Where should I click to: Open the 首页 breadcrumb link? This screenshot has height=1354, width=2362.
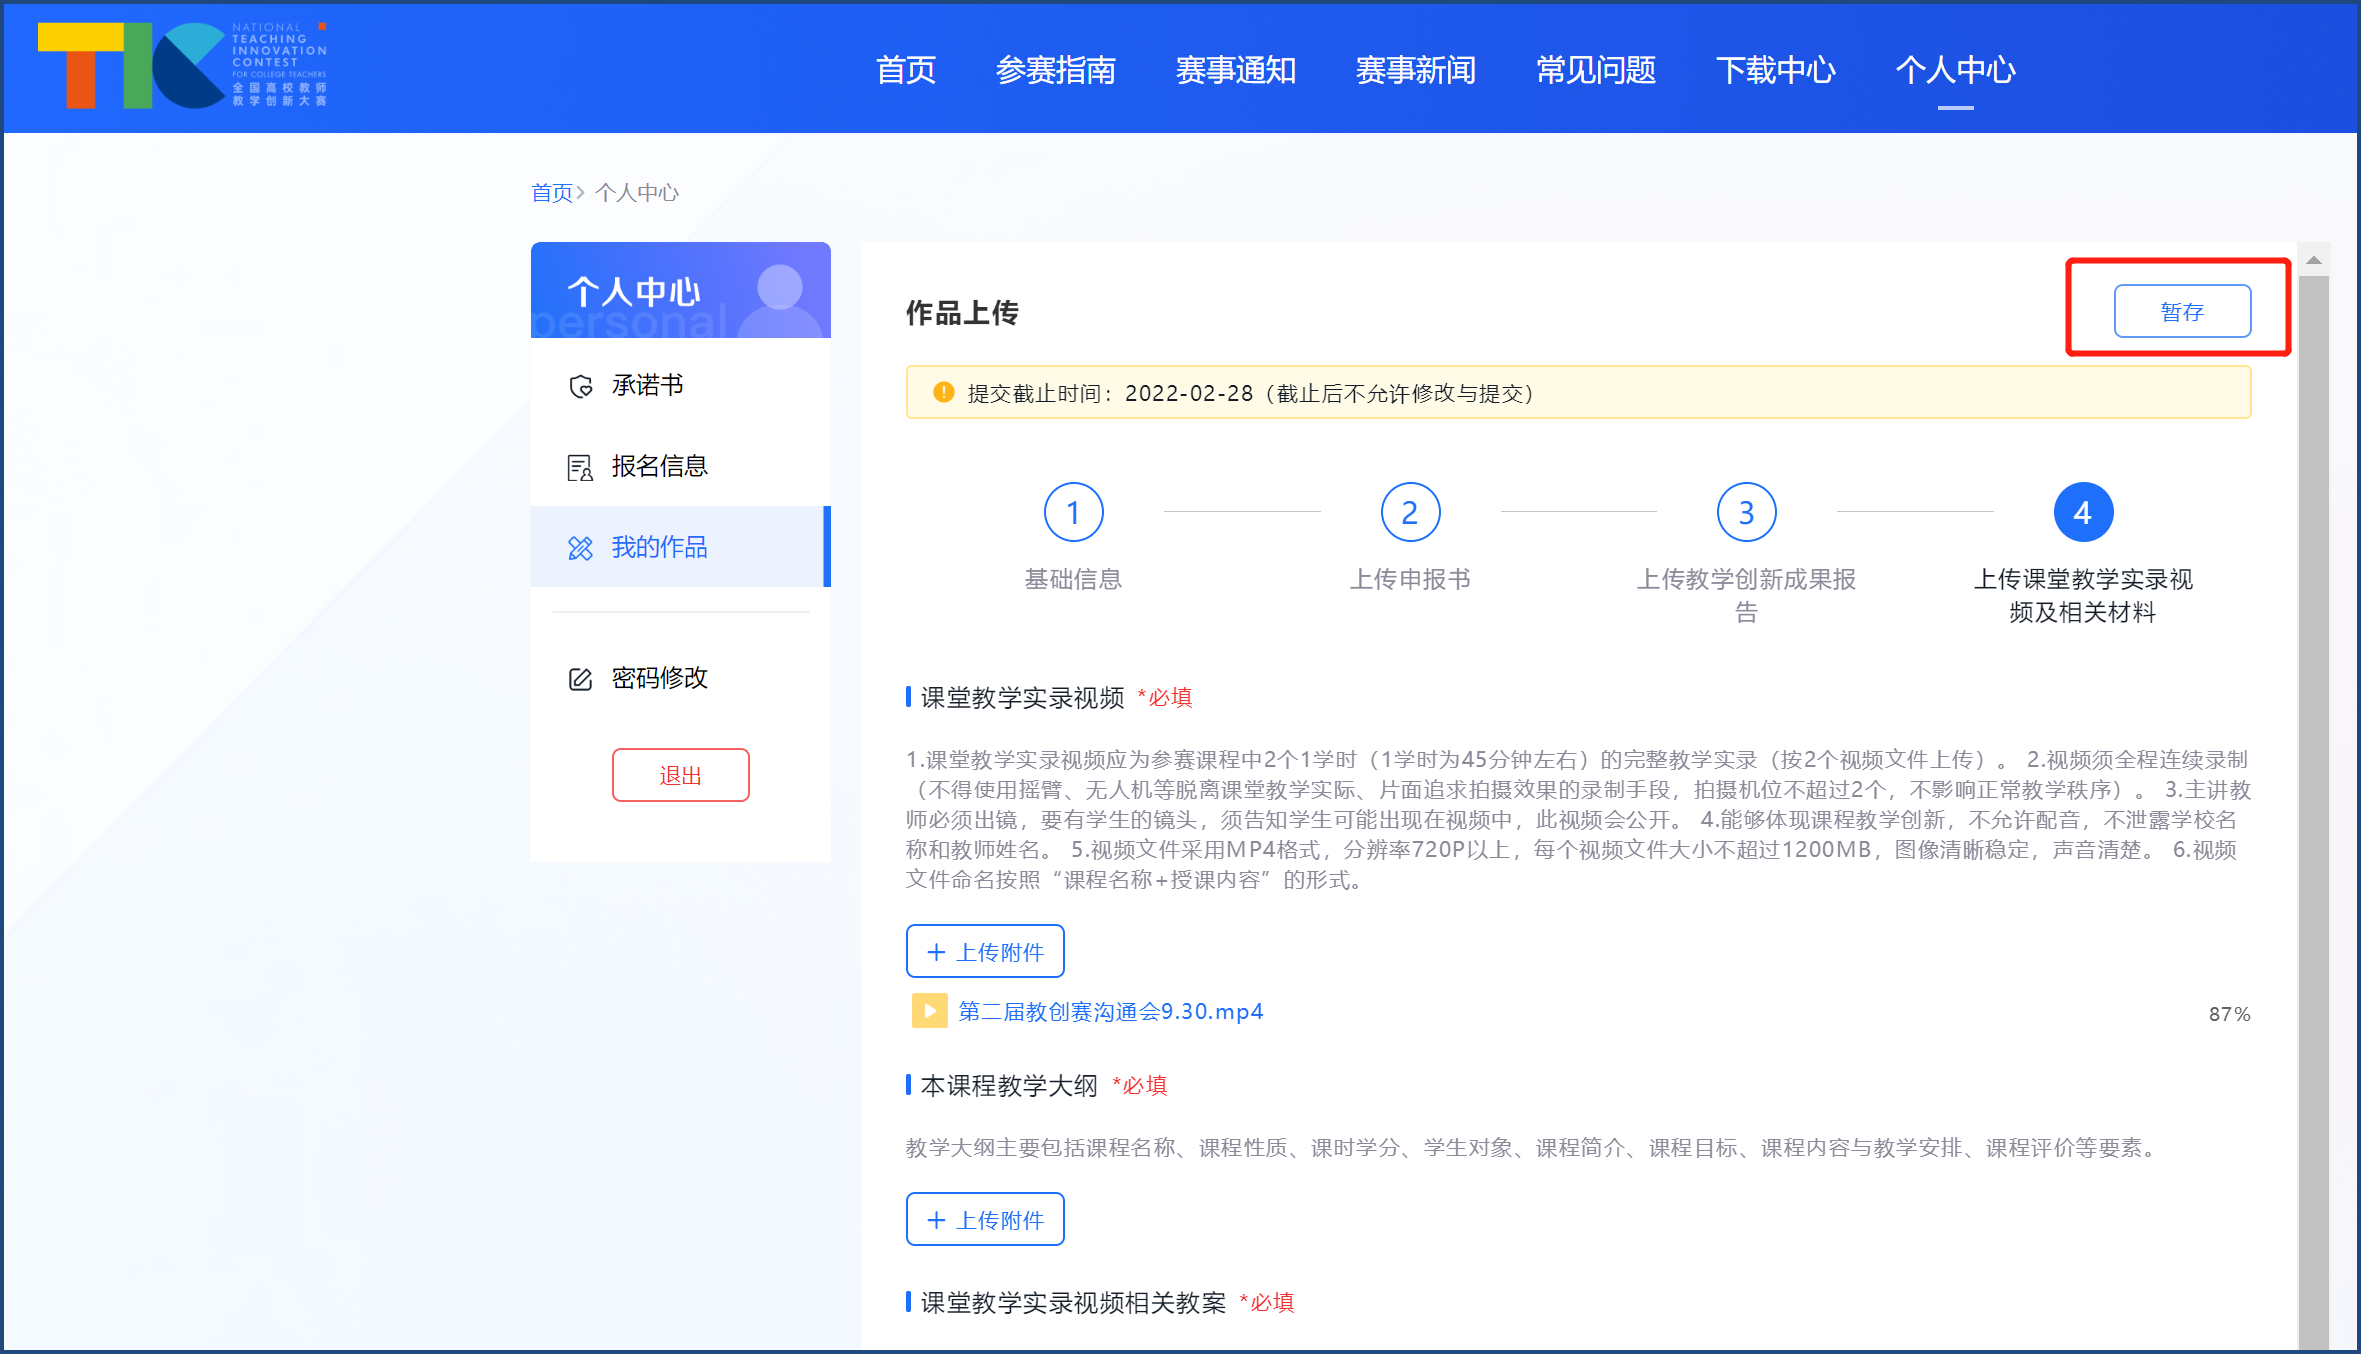552,192
